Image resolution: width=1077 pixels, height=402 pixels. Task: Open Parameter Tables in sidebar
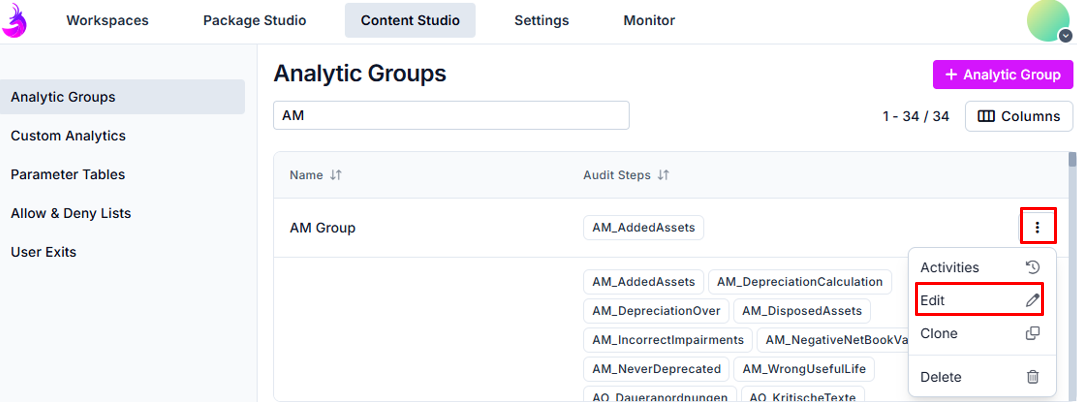68,174
